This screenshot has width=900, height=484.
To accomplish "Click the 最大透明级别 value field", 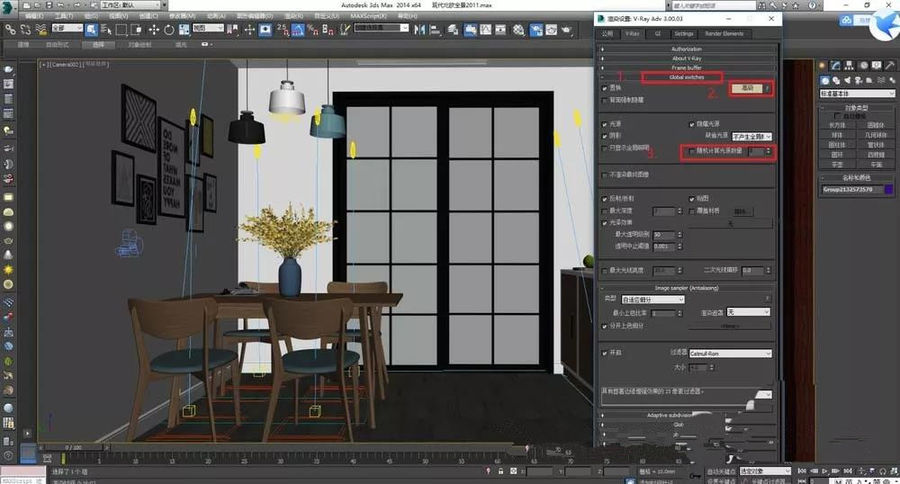I will click(664, 235).
